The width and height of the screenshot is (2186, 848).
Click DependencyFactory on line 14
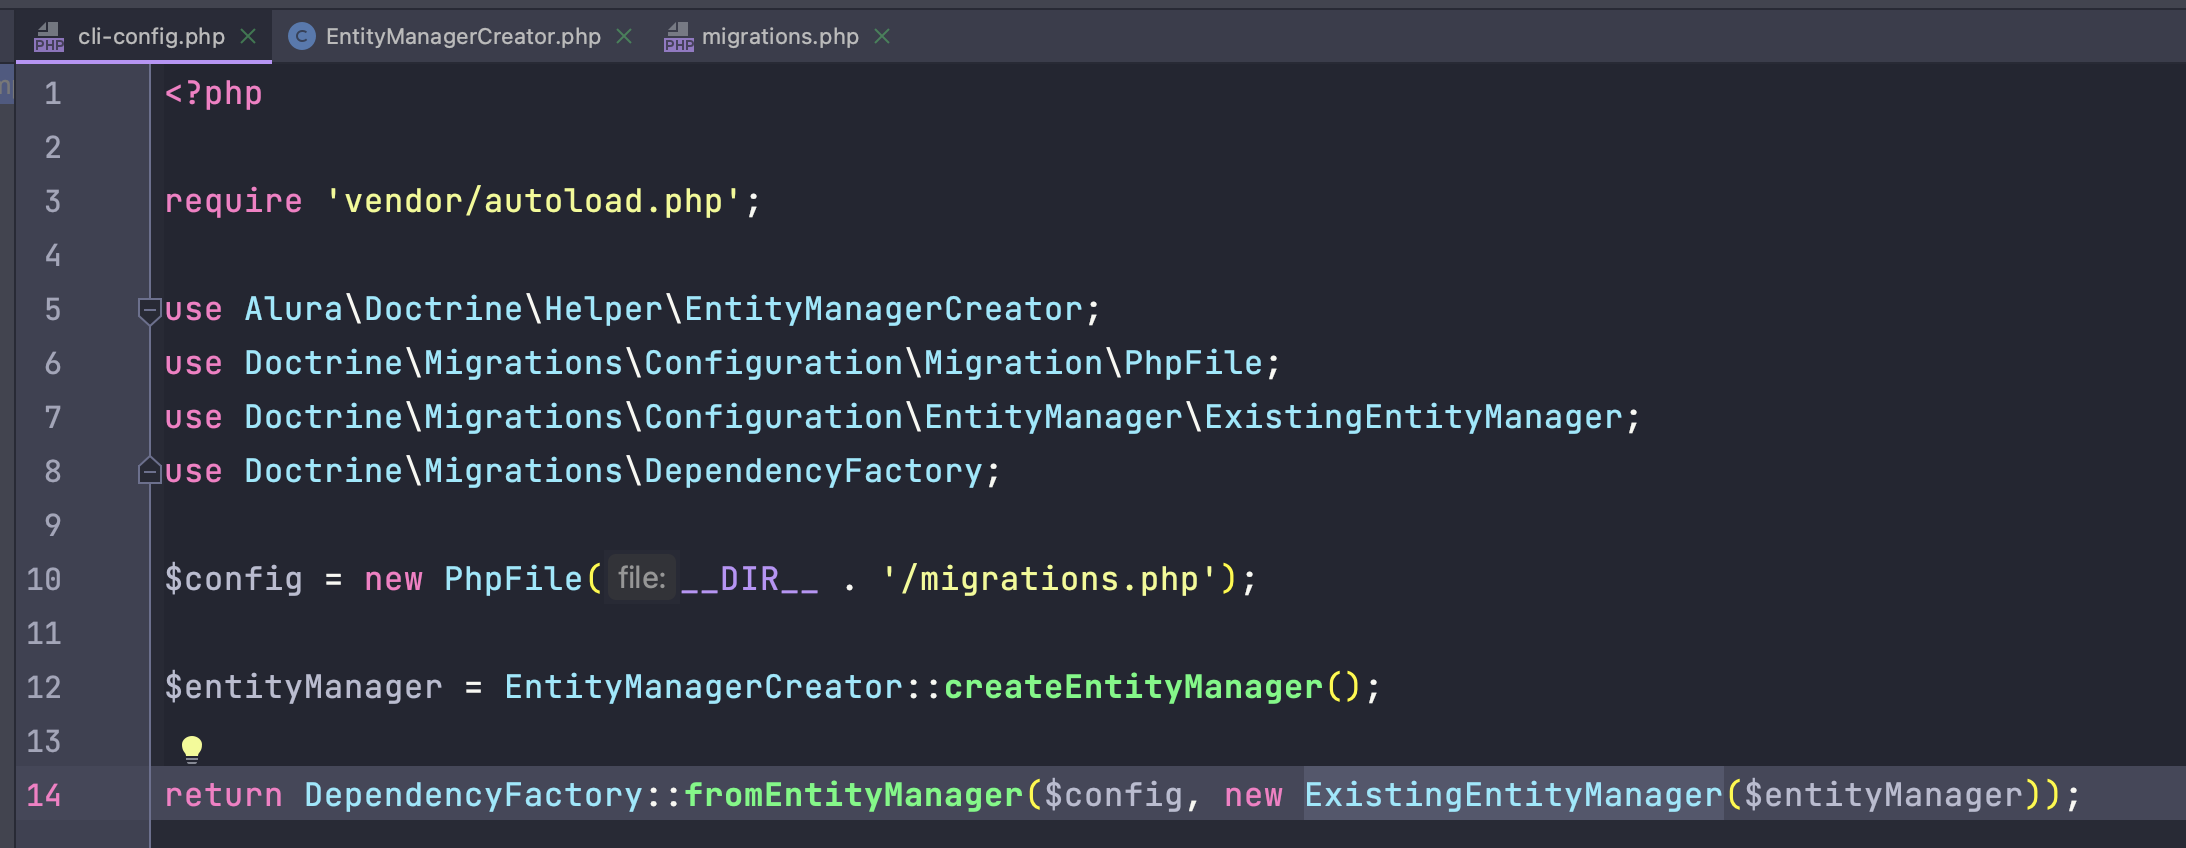point(474,795)
